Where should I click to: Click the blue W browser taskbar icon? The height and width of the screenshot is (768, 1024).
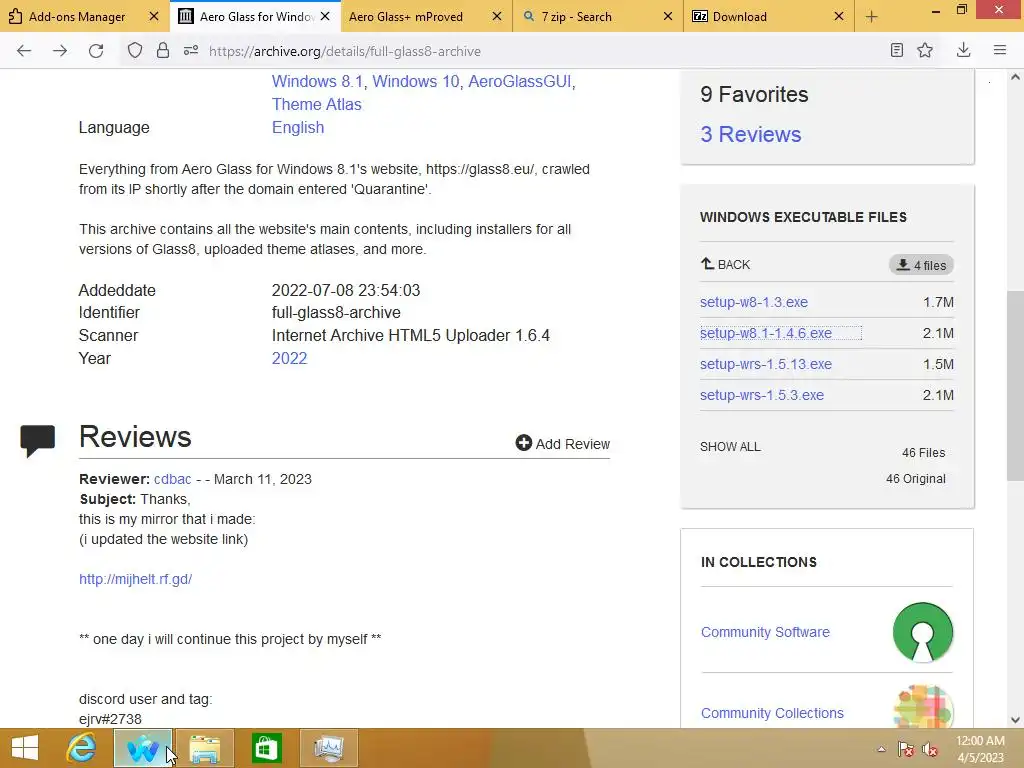click(143, 748)
